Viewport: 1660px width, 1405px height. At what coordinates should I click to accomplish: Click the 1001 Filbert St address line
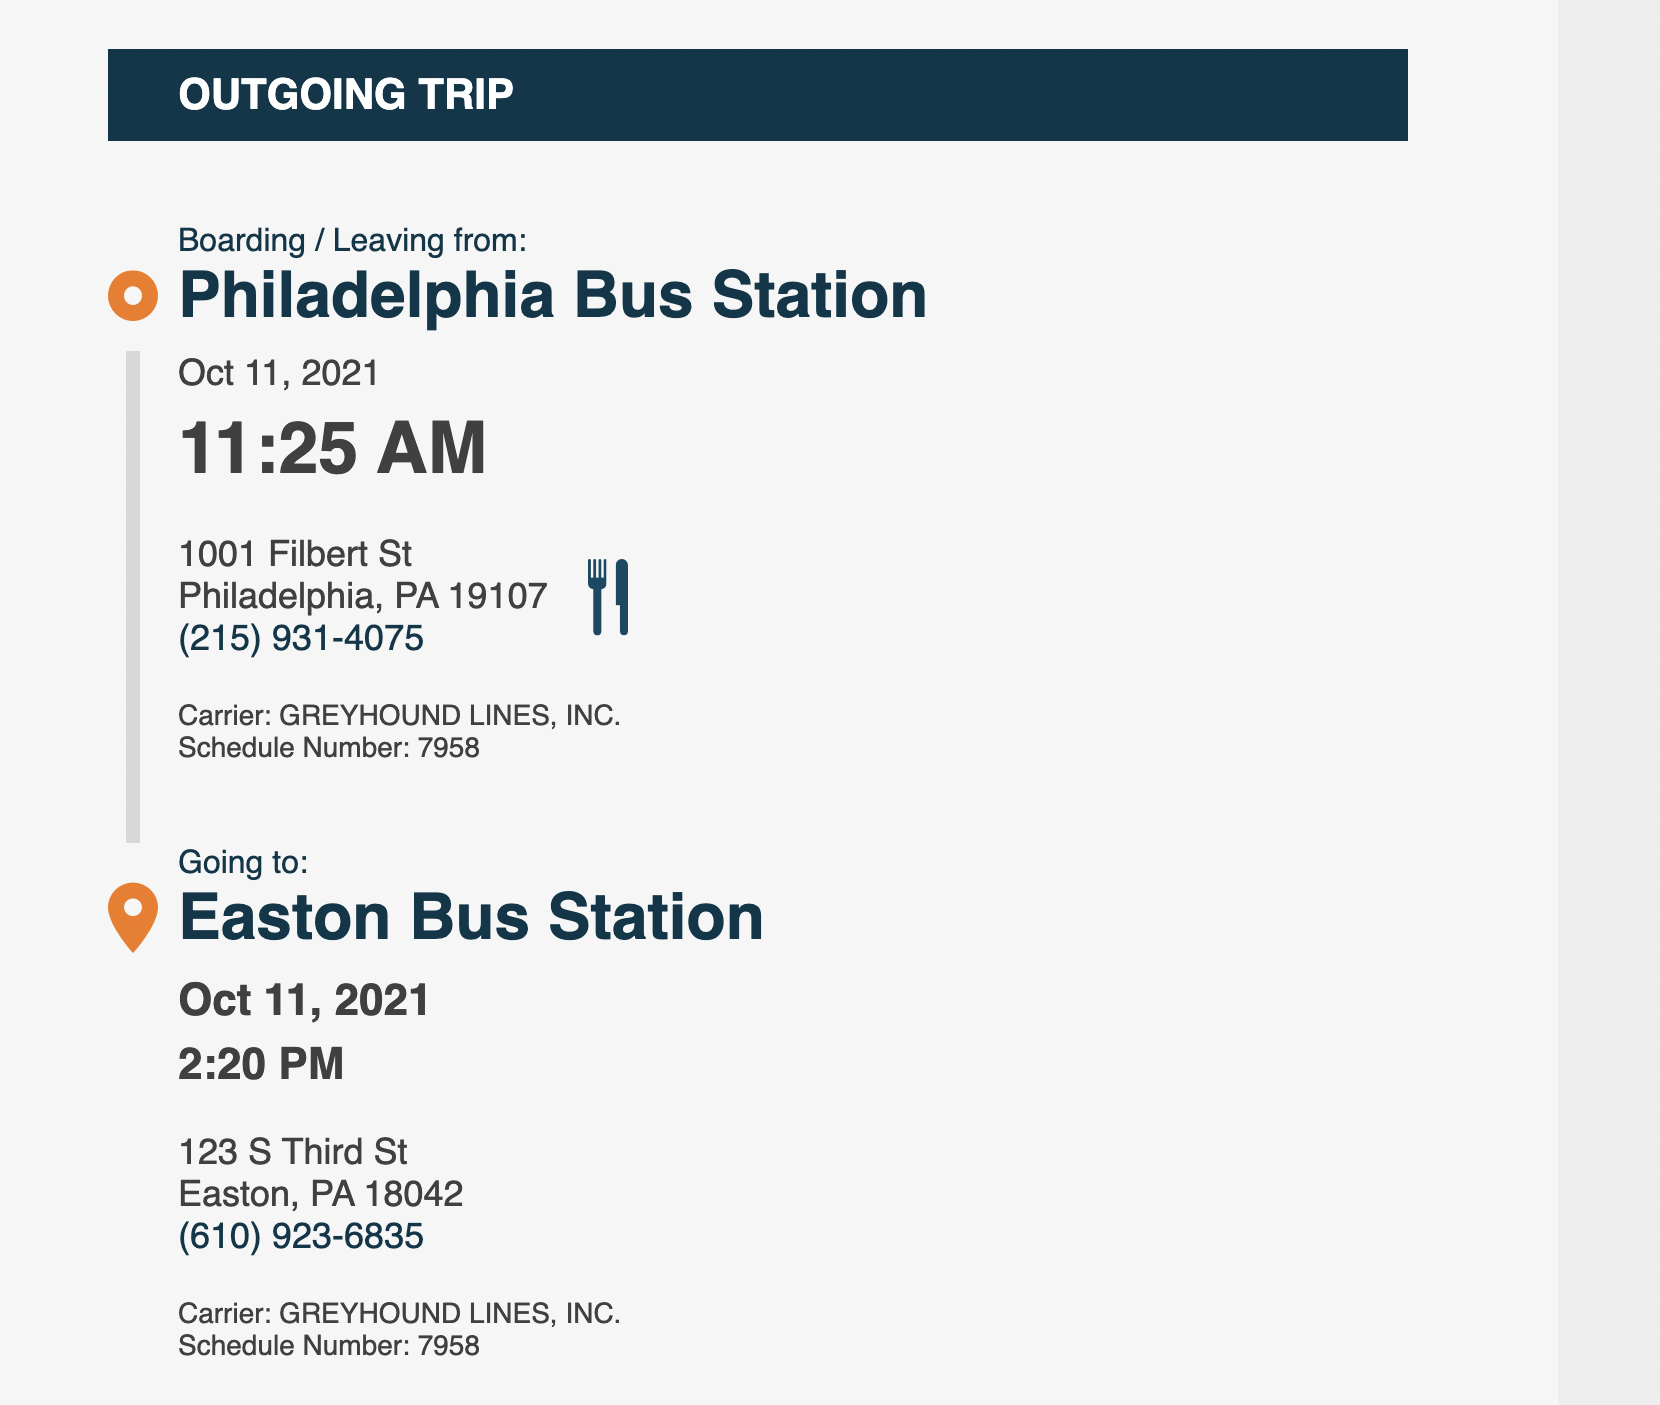[x=295, y=554]
